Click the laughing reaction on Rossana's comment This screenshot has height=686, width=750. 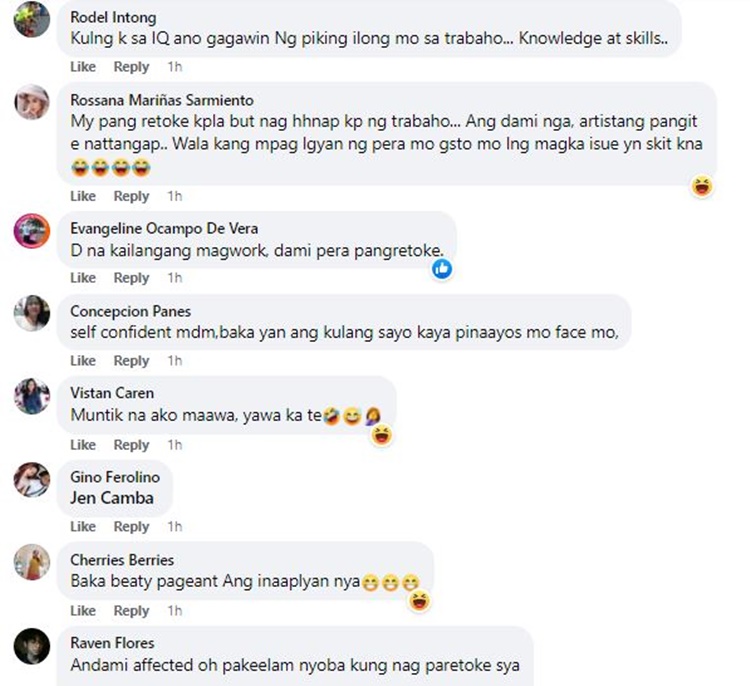pos(702,186)
